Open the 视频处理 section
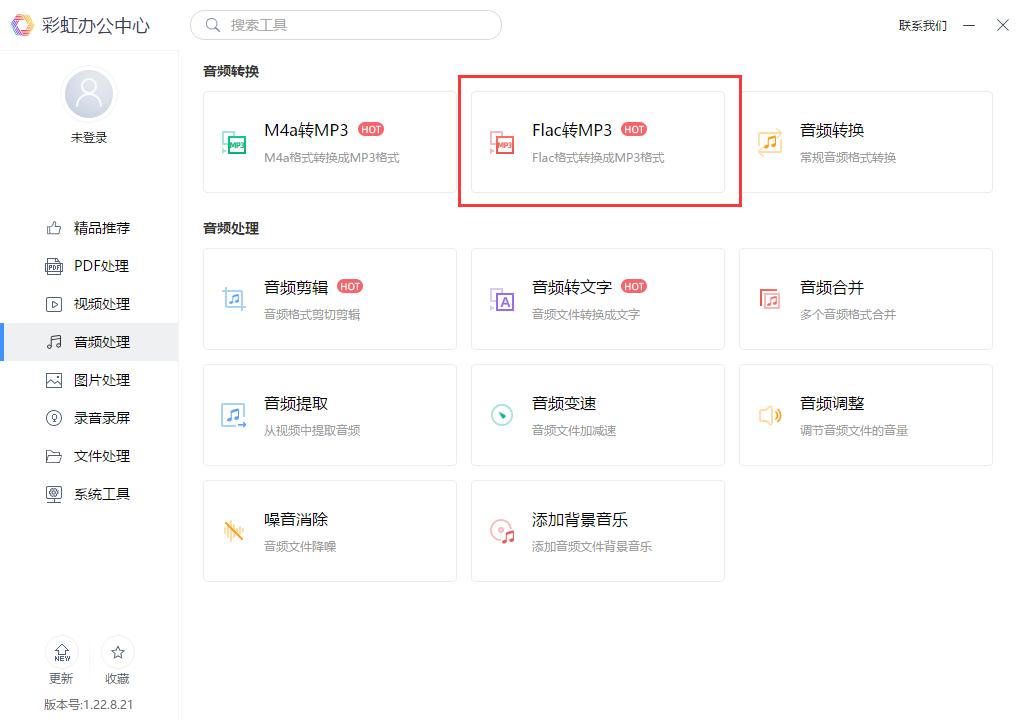 (x=89, y=303)
